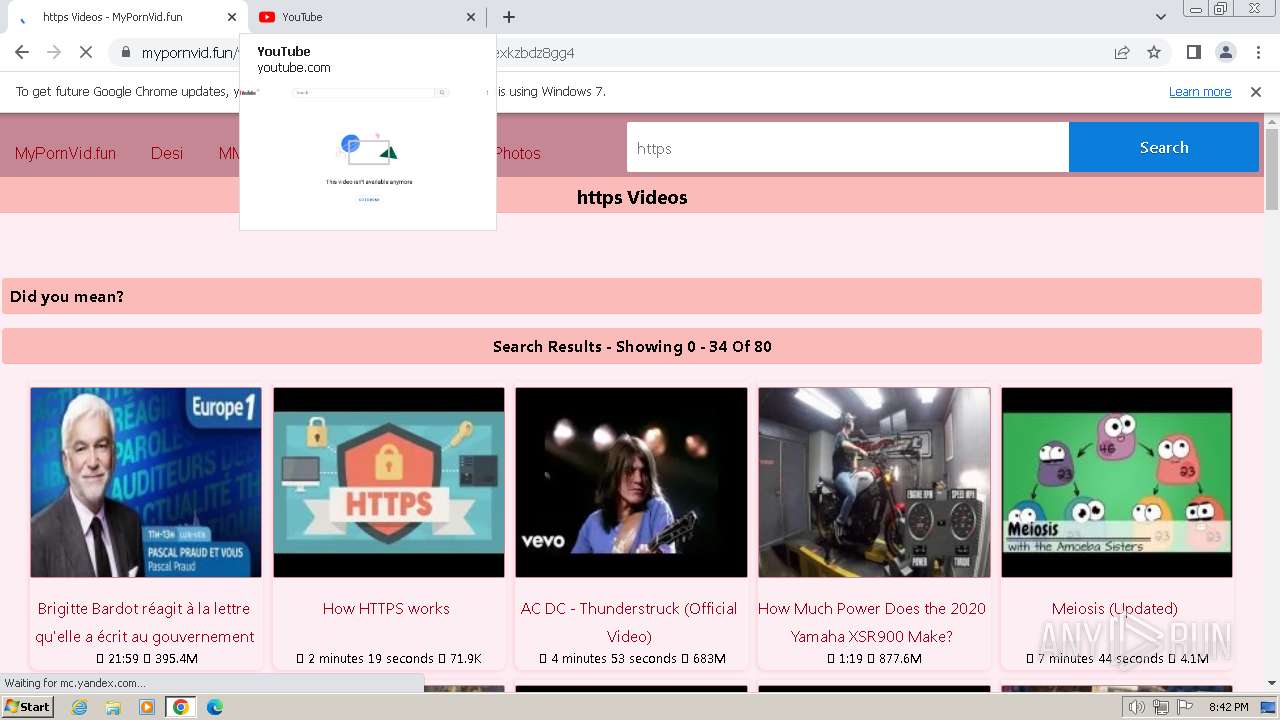This screenshot has width=1280, height=720.
Task: Click the scrollbar down arrow
Action: coord(1272,684)
